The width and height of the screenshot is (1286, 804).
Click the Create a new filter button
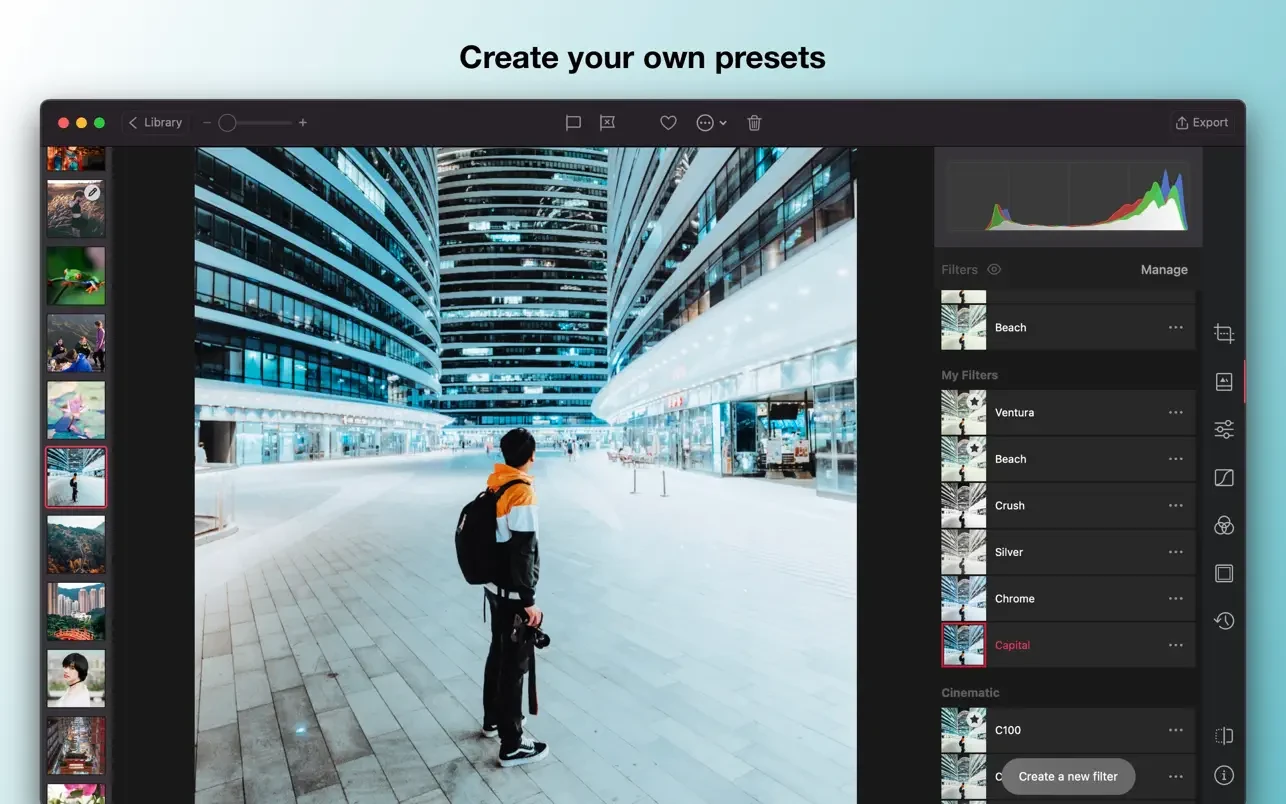pos(1067,776)
